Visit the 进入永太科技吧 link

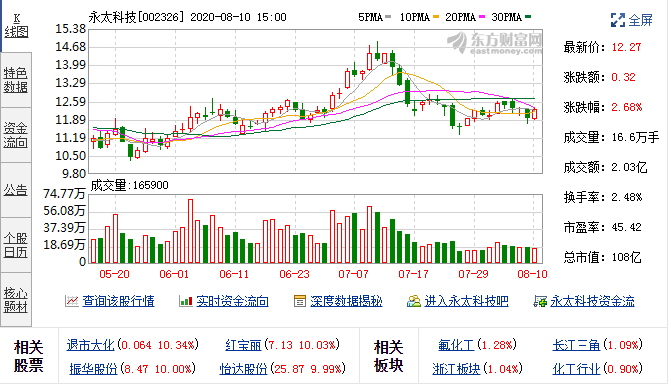click(466, 301)
